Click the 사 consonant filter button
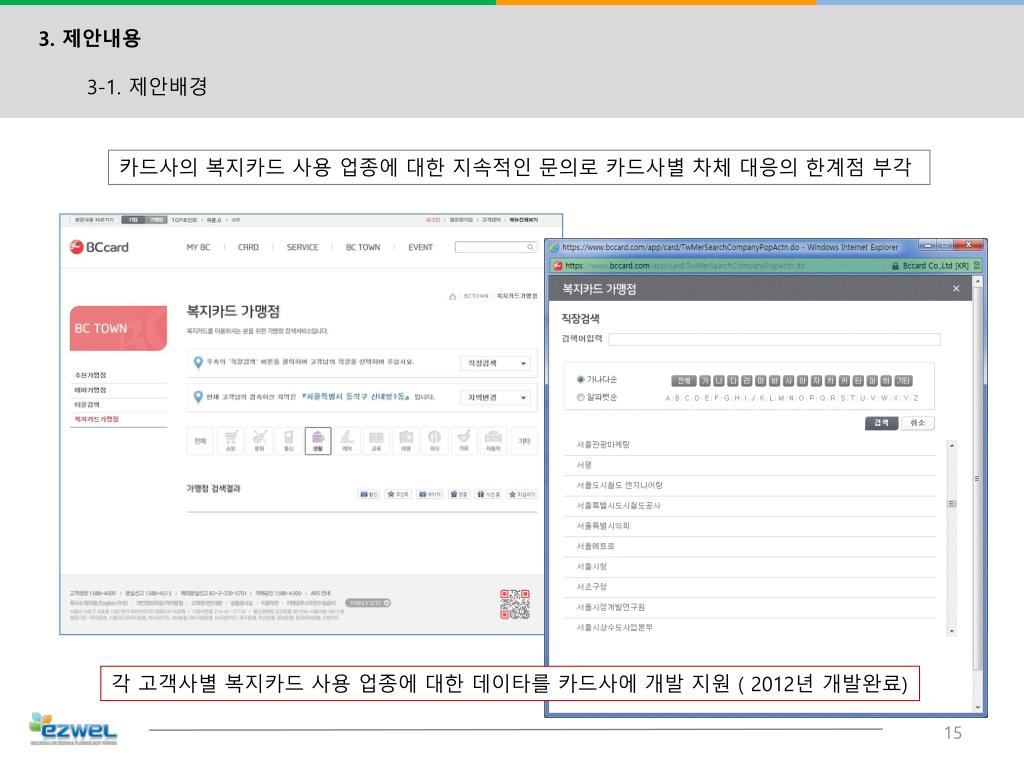1024x768 pixels. pos(788,381)
